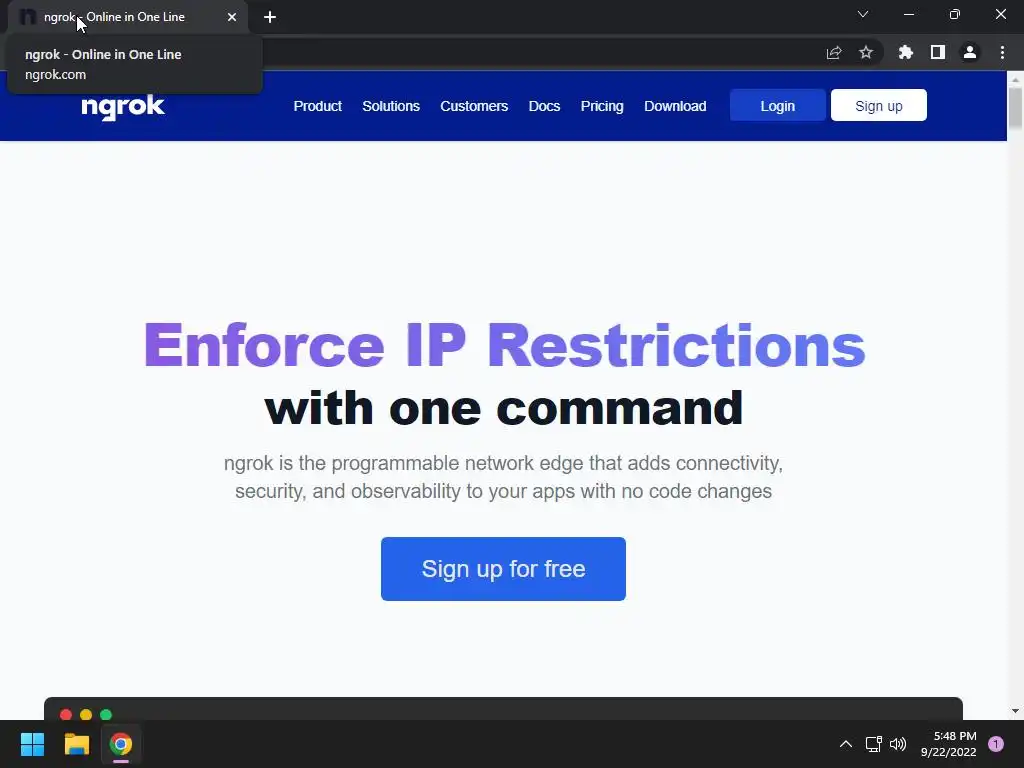Share this page icon in address bar

tap(834, 53)
